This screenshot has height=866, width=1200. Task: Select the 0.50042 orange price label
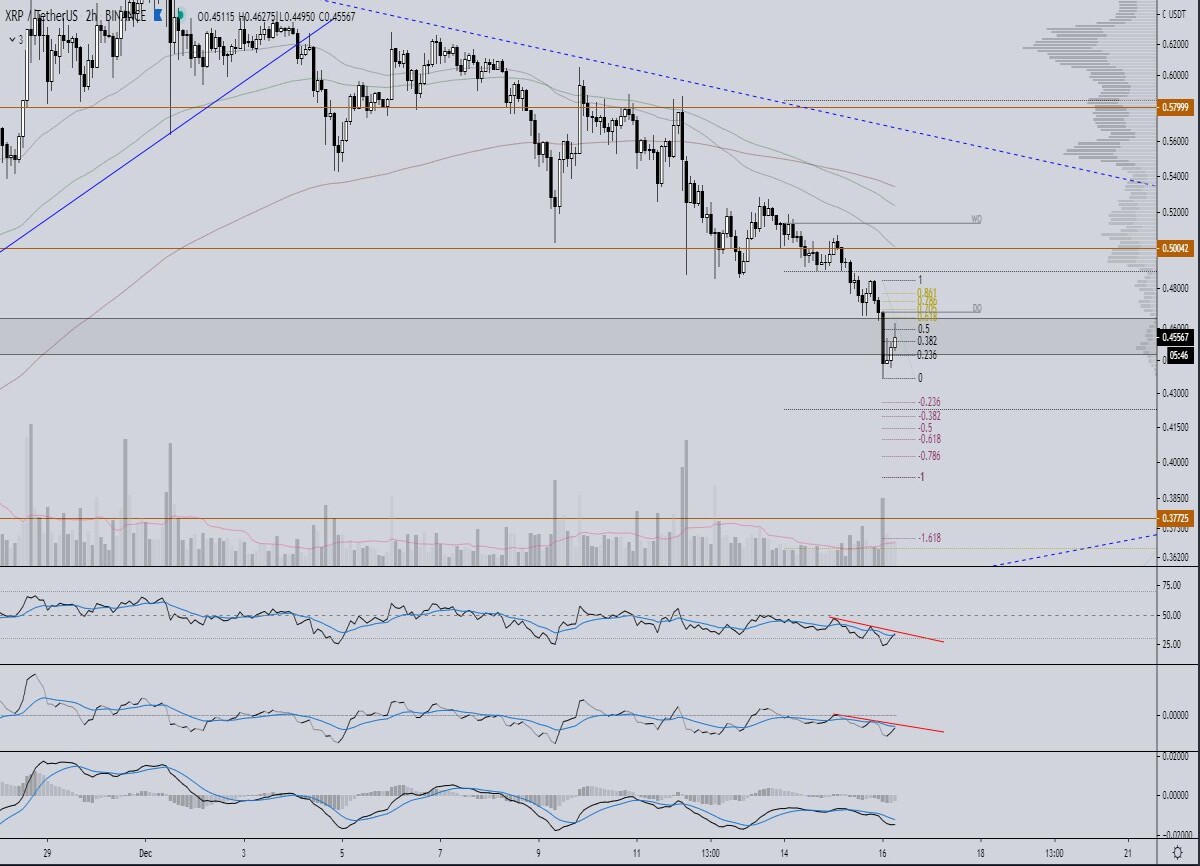tap(1176, 248)
